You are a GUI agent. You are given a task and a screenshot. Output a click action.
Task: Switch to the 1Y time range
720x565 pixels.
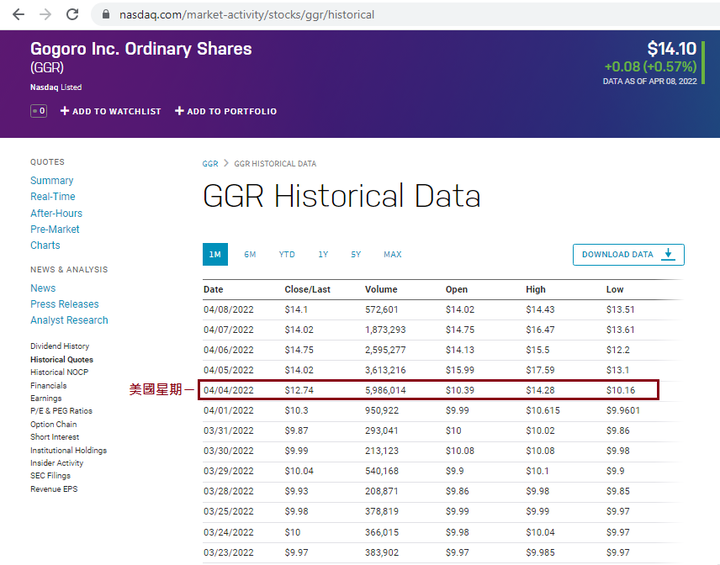[323, 254]
